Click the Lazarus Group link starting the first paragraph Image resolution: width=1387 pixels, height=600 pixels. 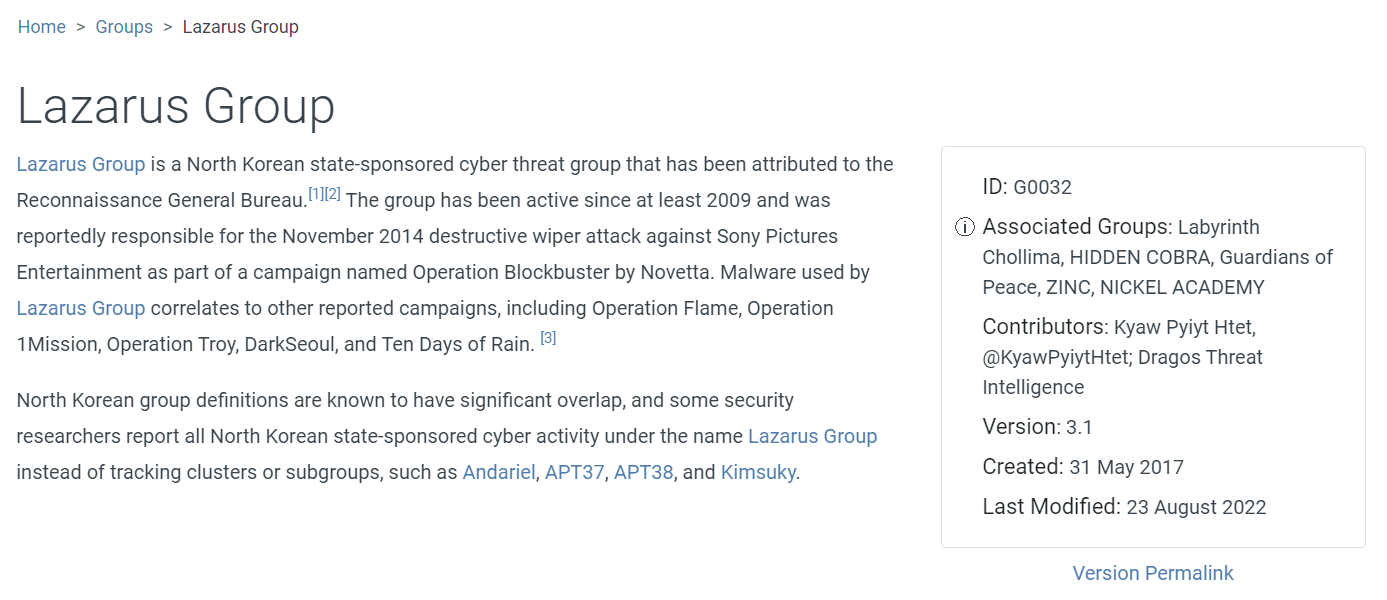tap(81, 164)
